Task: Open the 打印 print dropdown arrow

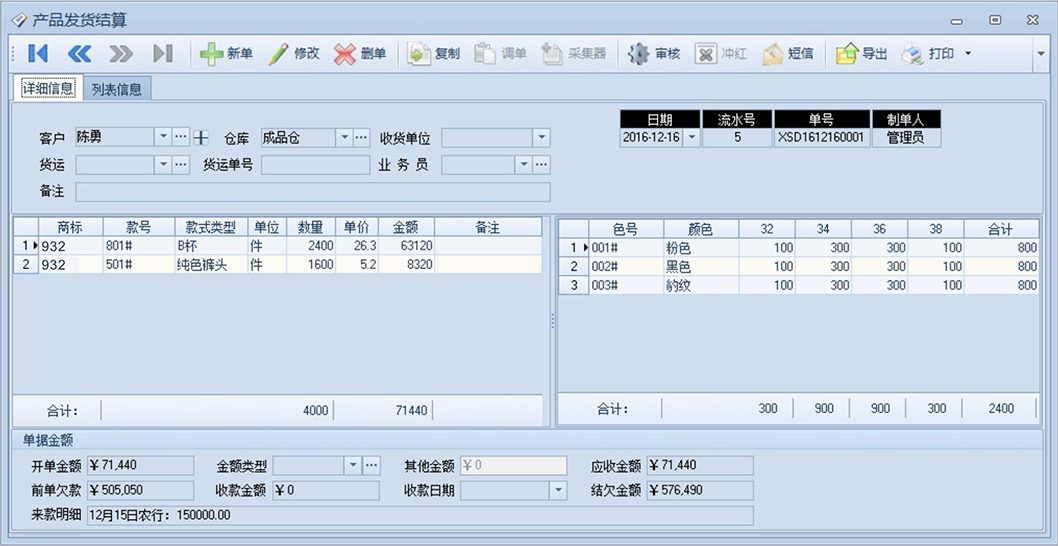Action: click(x=967, y=54)
